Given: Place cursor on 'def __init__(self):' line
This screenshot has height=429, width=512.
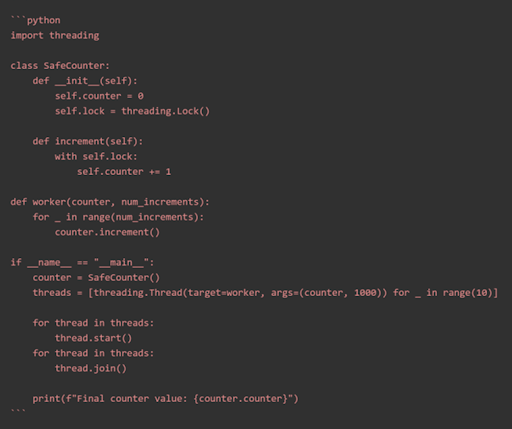Looking at the screenshot, I should [85, 81].
